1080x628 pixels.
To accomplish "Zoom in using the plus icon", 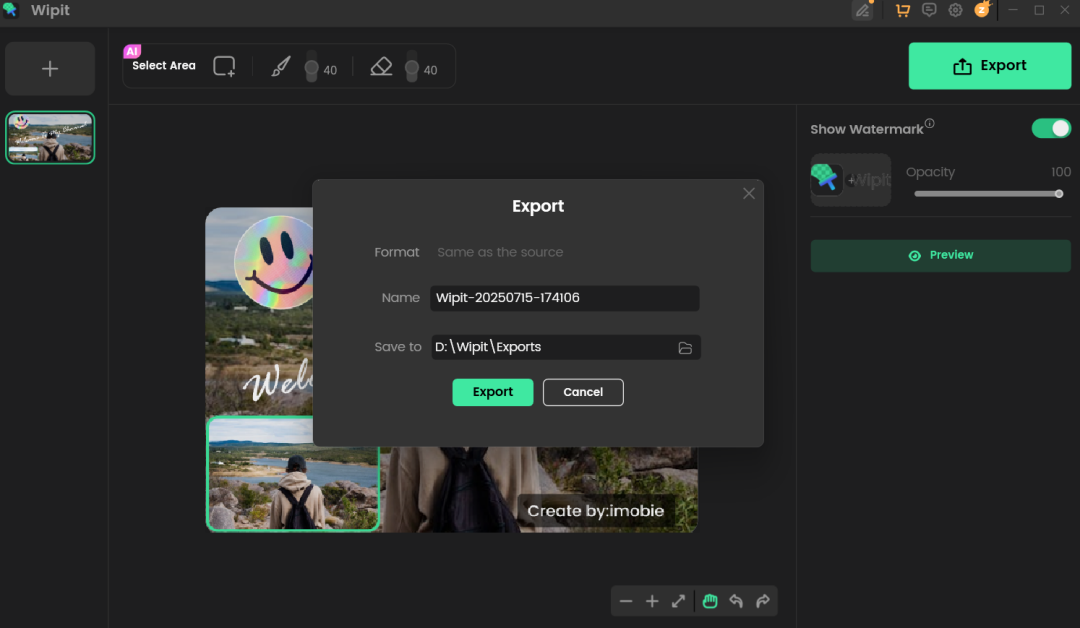I will (652, 601).
